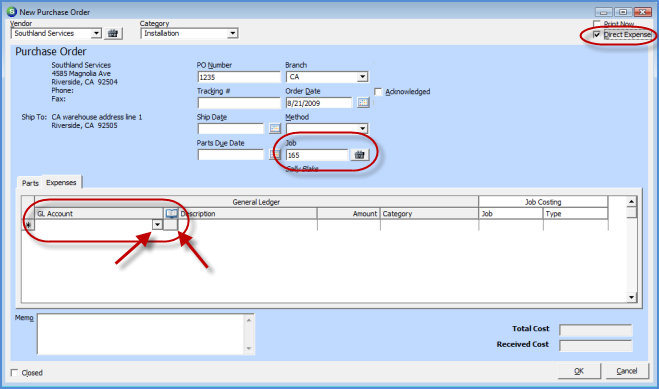Click the Total Cost field
The image size is (659, 389).
(x=596, y=330)
